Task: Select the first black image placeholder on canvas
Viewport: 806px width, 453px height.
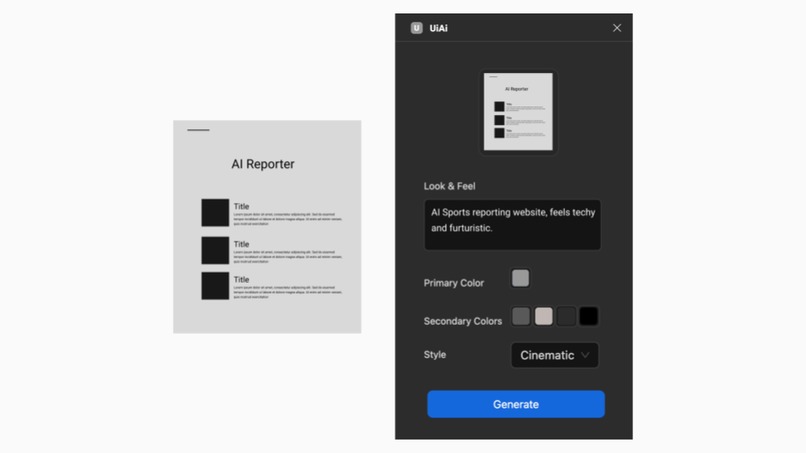Action: click(x=215, y=212)
